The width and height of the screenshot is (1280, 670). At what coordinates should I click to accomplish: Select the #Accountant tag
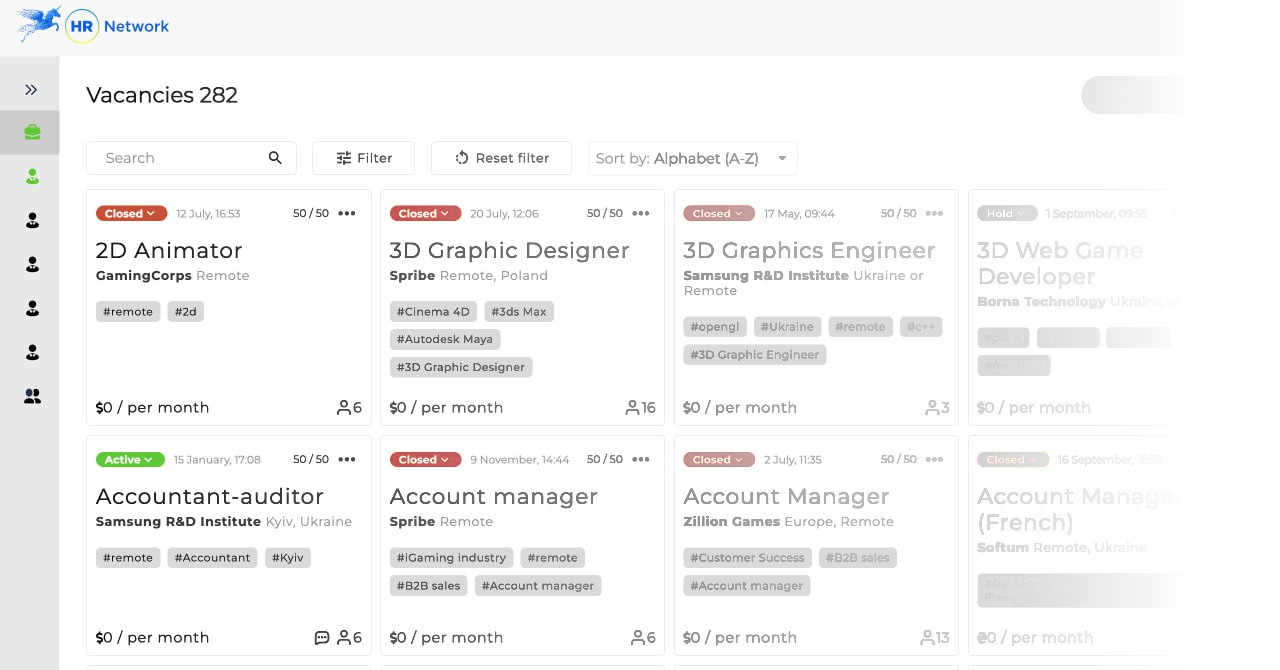click(212, 558)
